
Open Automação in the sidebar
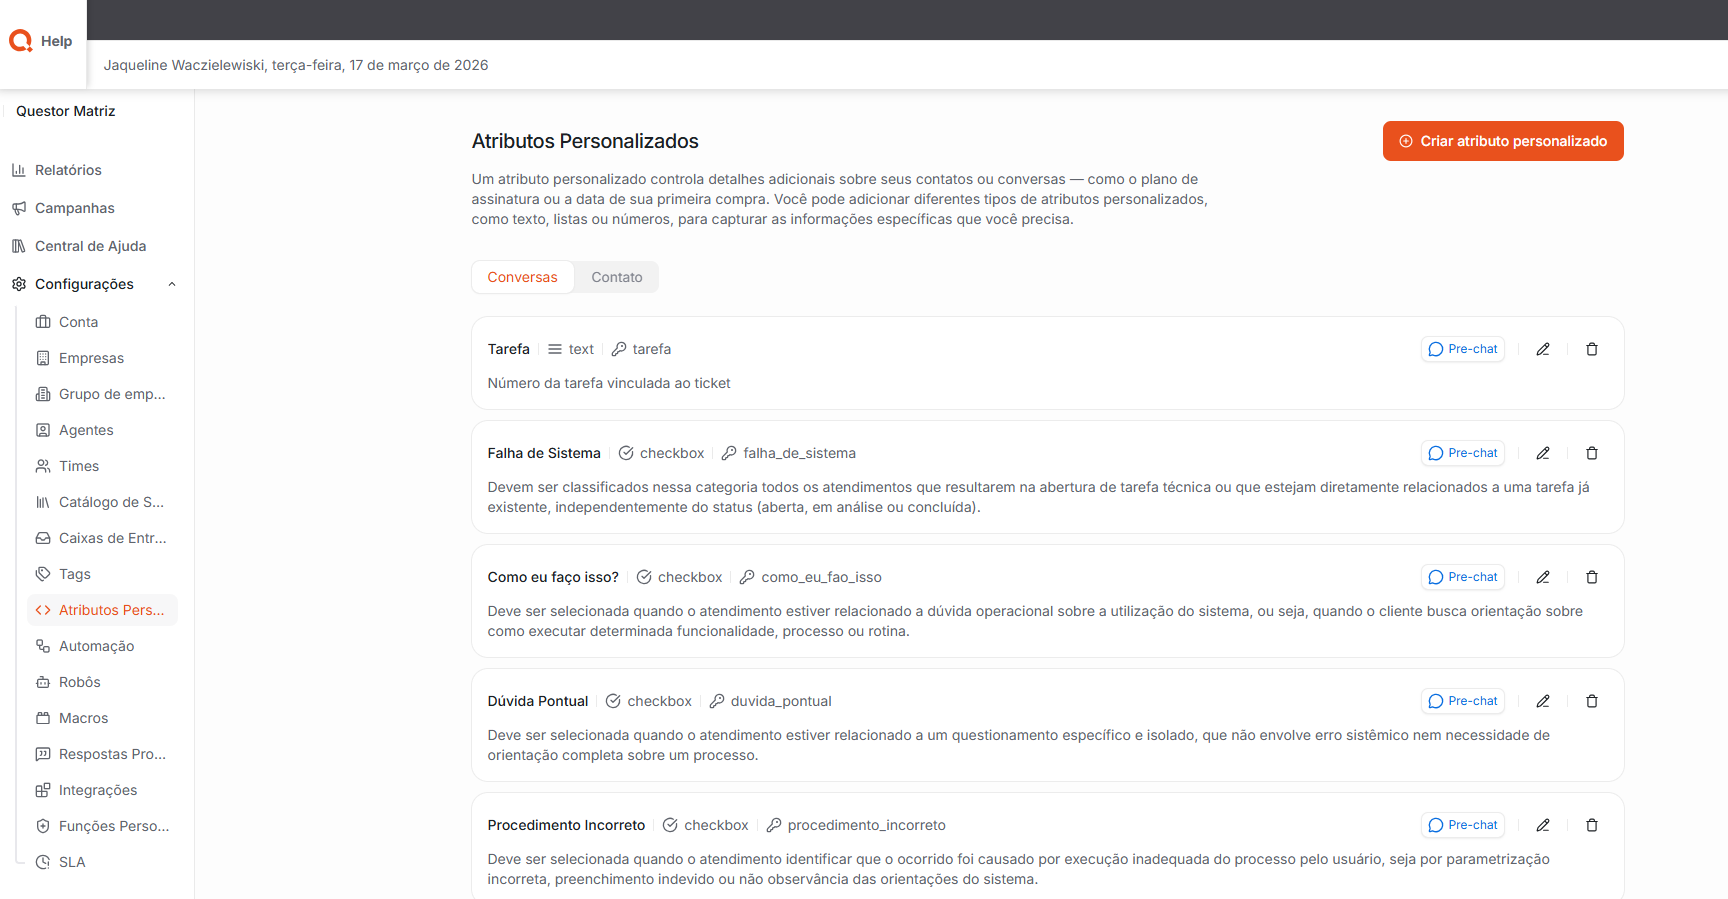point(96,646)
